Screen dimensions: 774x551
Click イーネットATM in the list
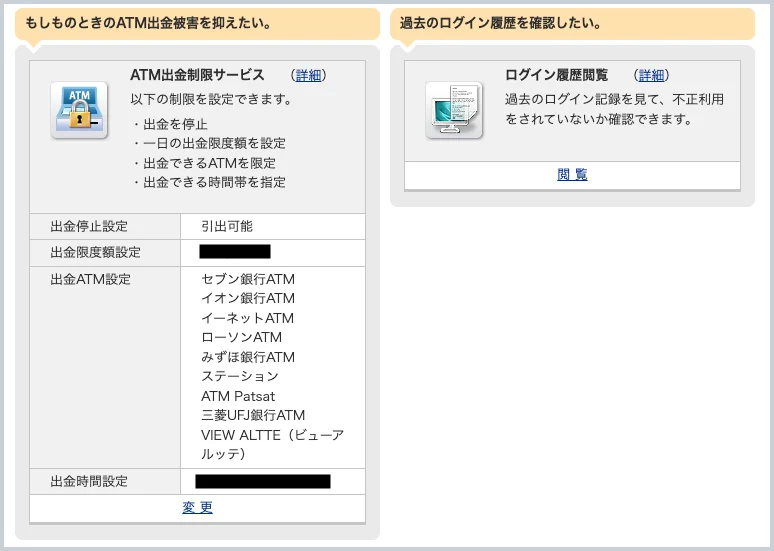coord(247,318)
